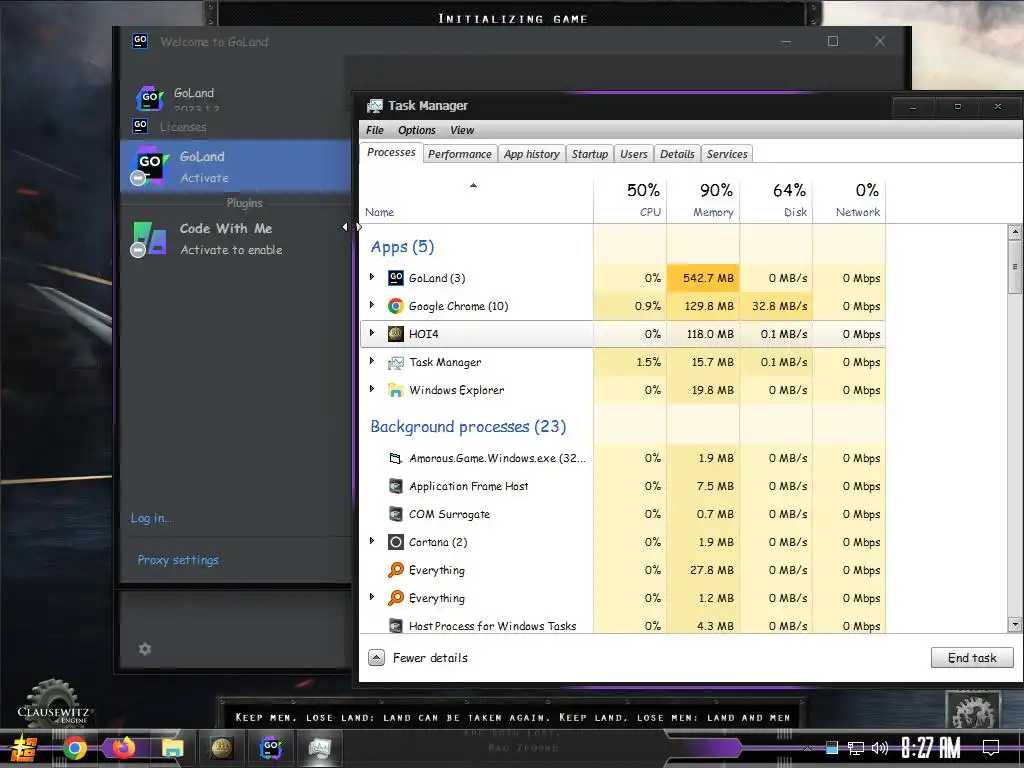
Task: Expand the Google Chrome (10) process group
Action: click(372, 305)
